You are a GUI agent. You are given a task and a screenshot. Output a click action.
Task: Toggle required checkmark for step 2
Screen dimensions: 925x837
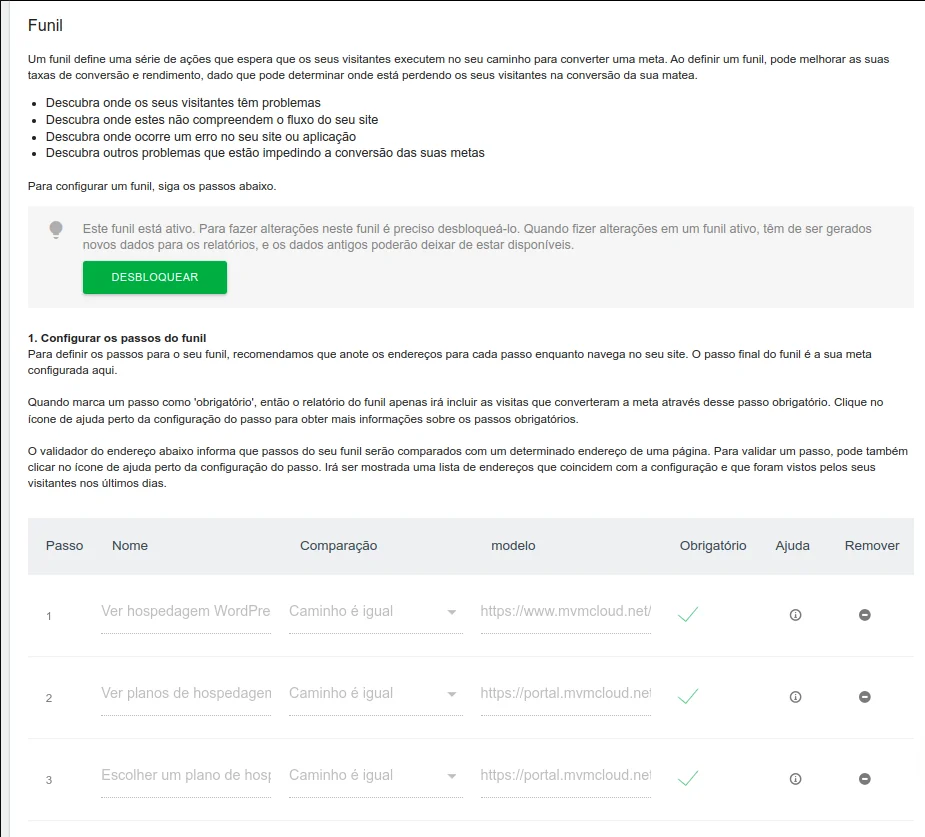(688, 696)
